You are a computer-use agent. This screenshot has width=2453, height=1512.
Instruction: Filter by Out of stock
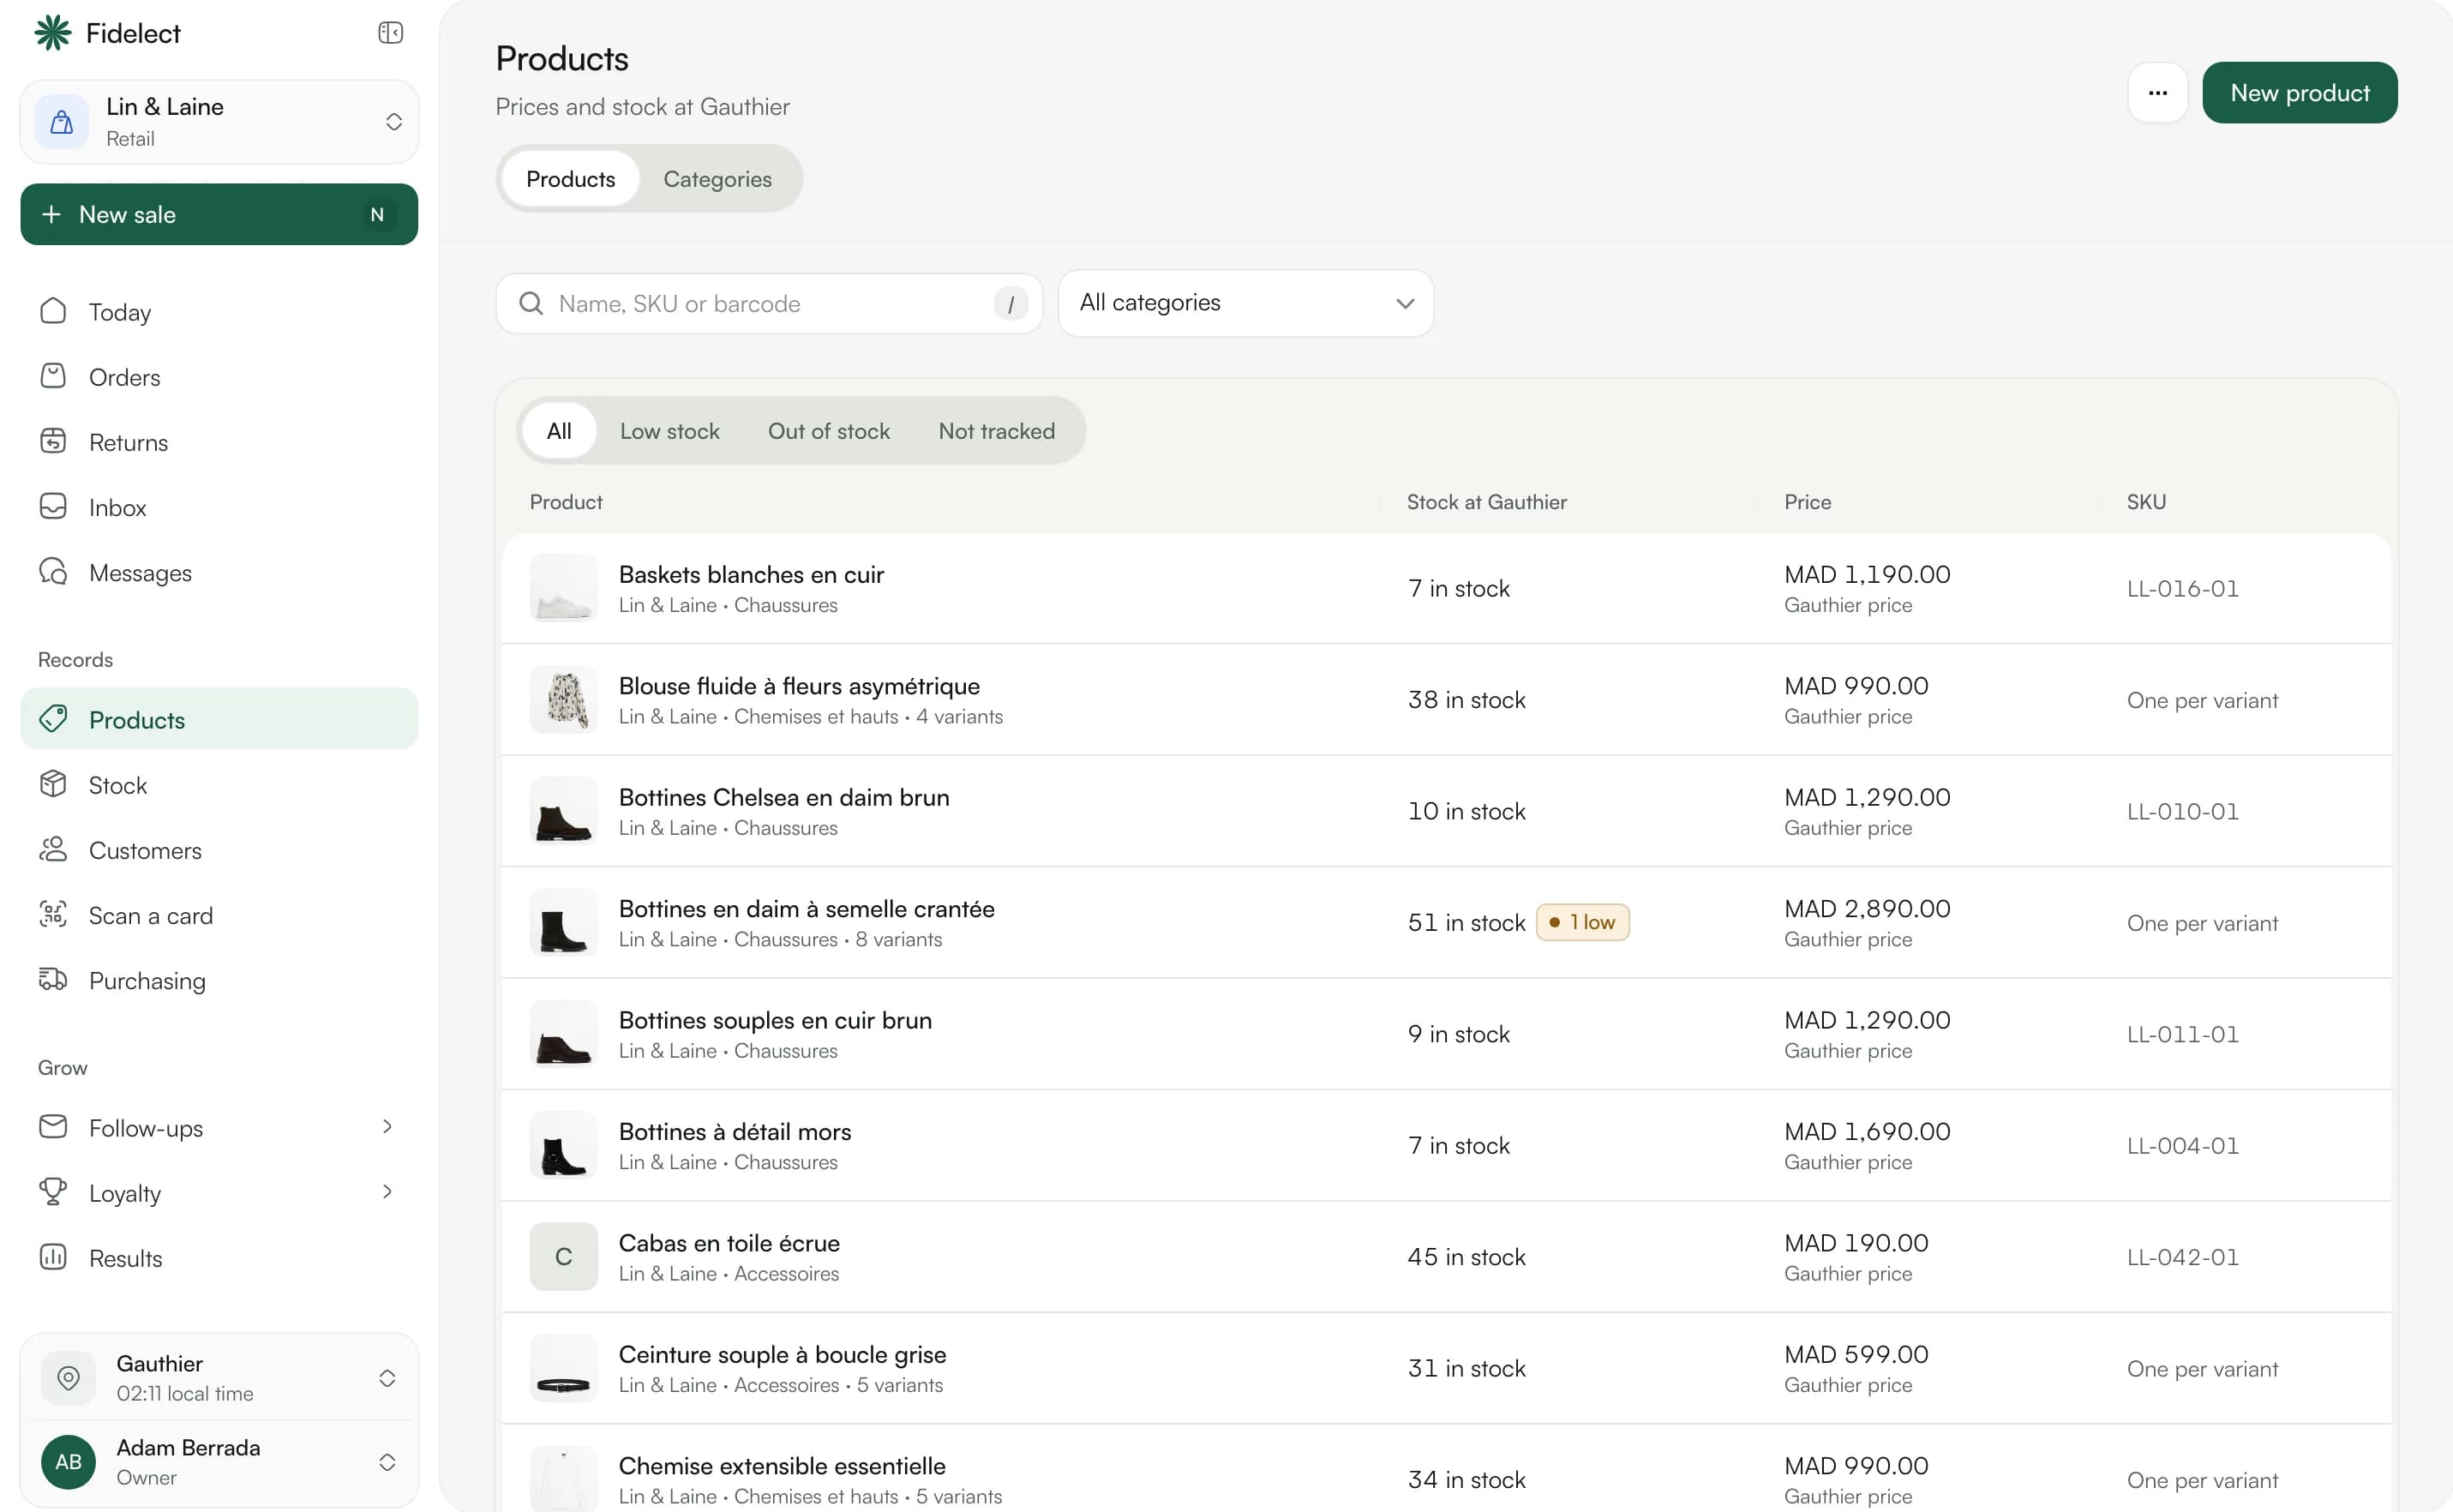point(828,431)
